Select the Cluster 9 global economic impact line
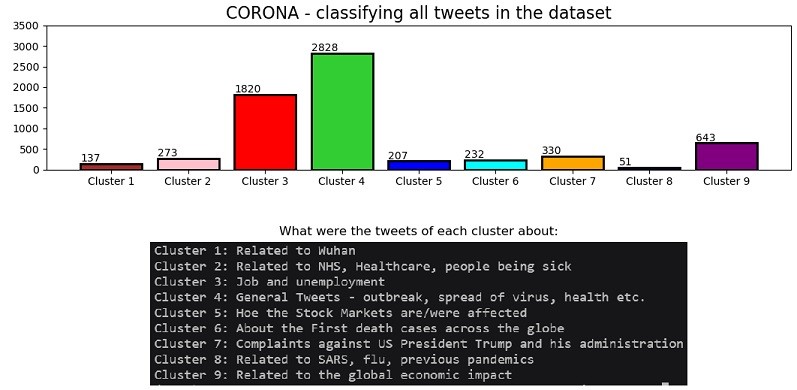The height and width of the screenshot is (390, 797). [333, 375]
